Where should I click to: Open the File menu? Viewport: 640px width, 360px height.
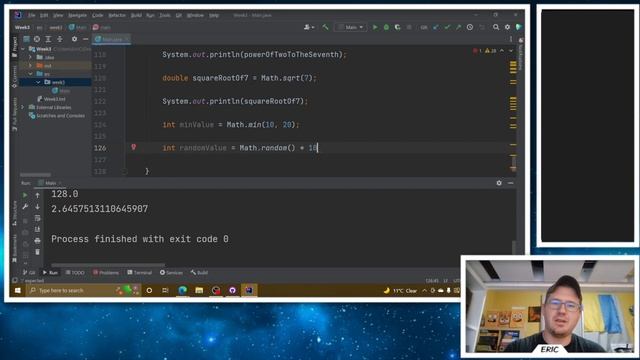point(31,15)
